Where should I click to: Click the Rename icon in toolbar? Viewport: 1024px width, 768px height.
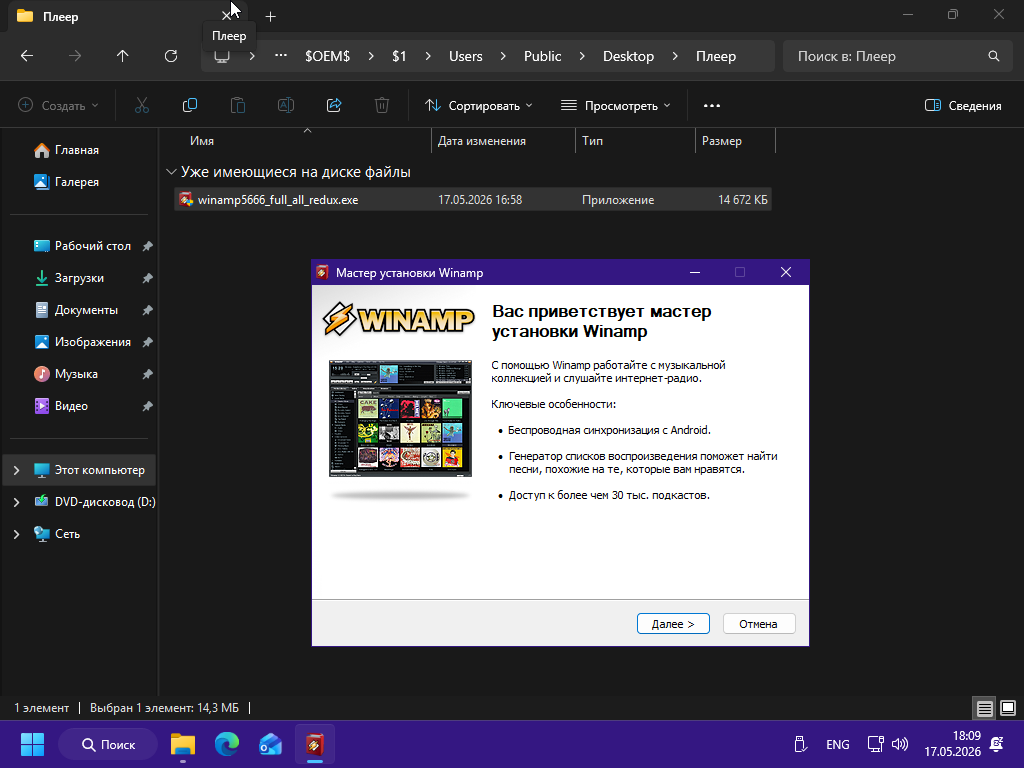(286, 105)
